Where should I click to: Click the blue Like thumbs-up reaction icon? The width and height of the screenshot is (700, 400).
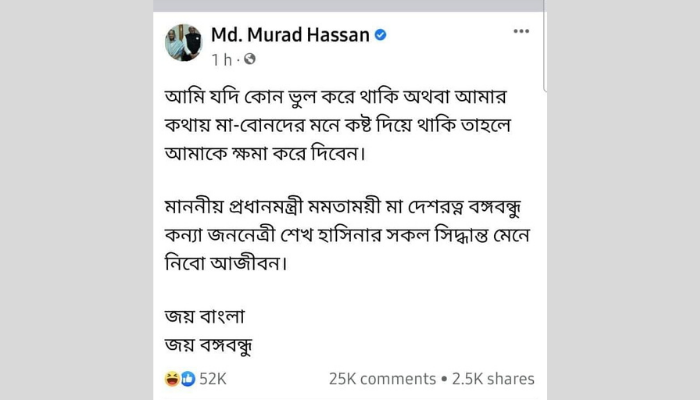[187, 379]
